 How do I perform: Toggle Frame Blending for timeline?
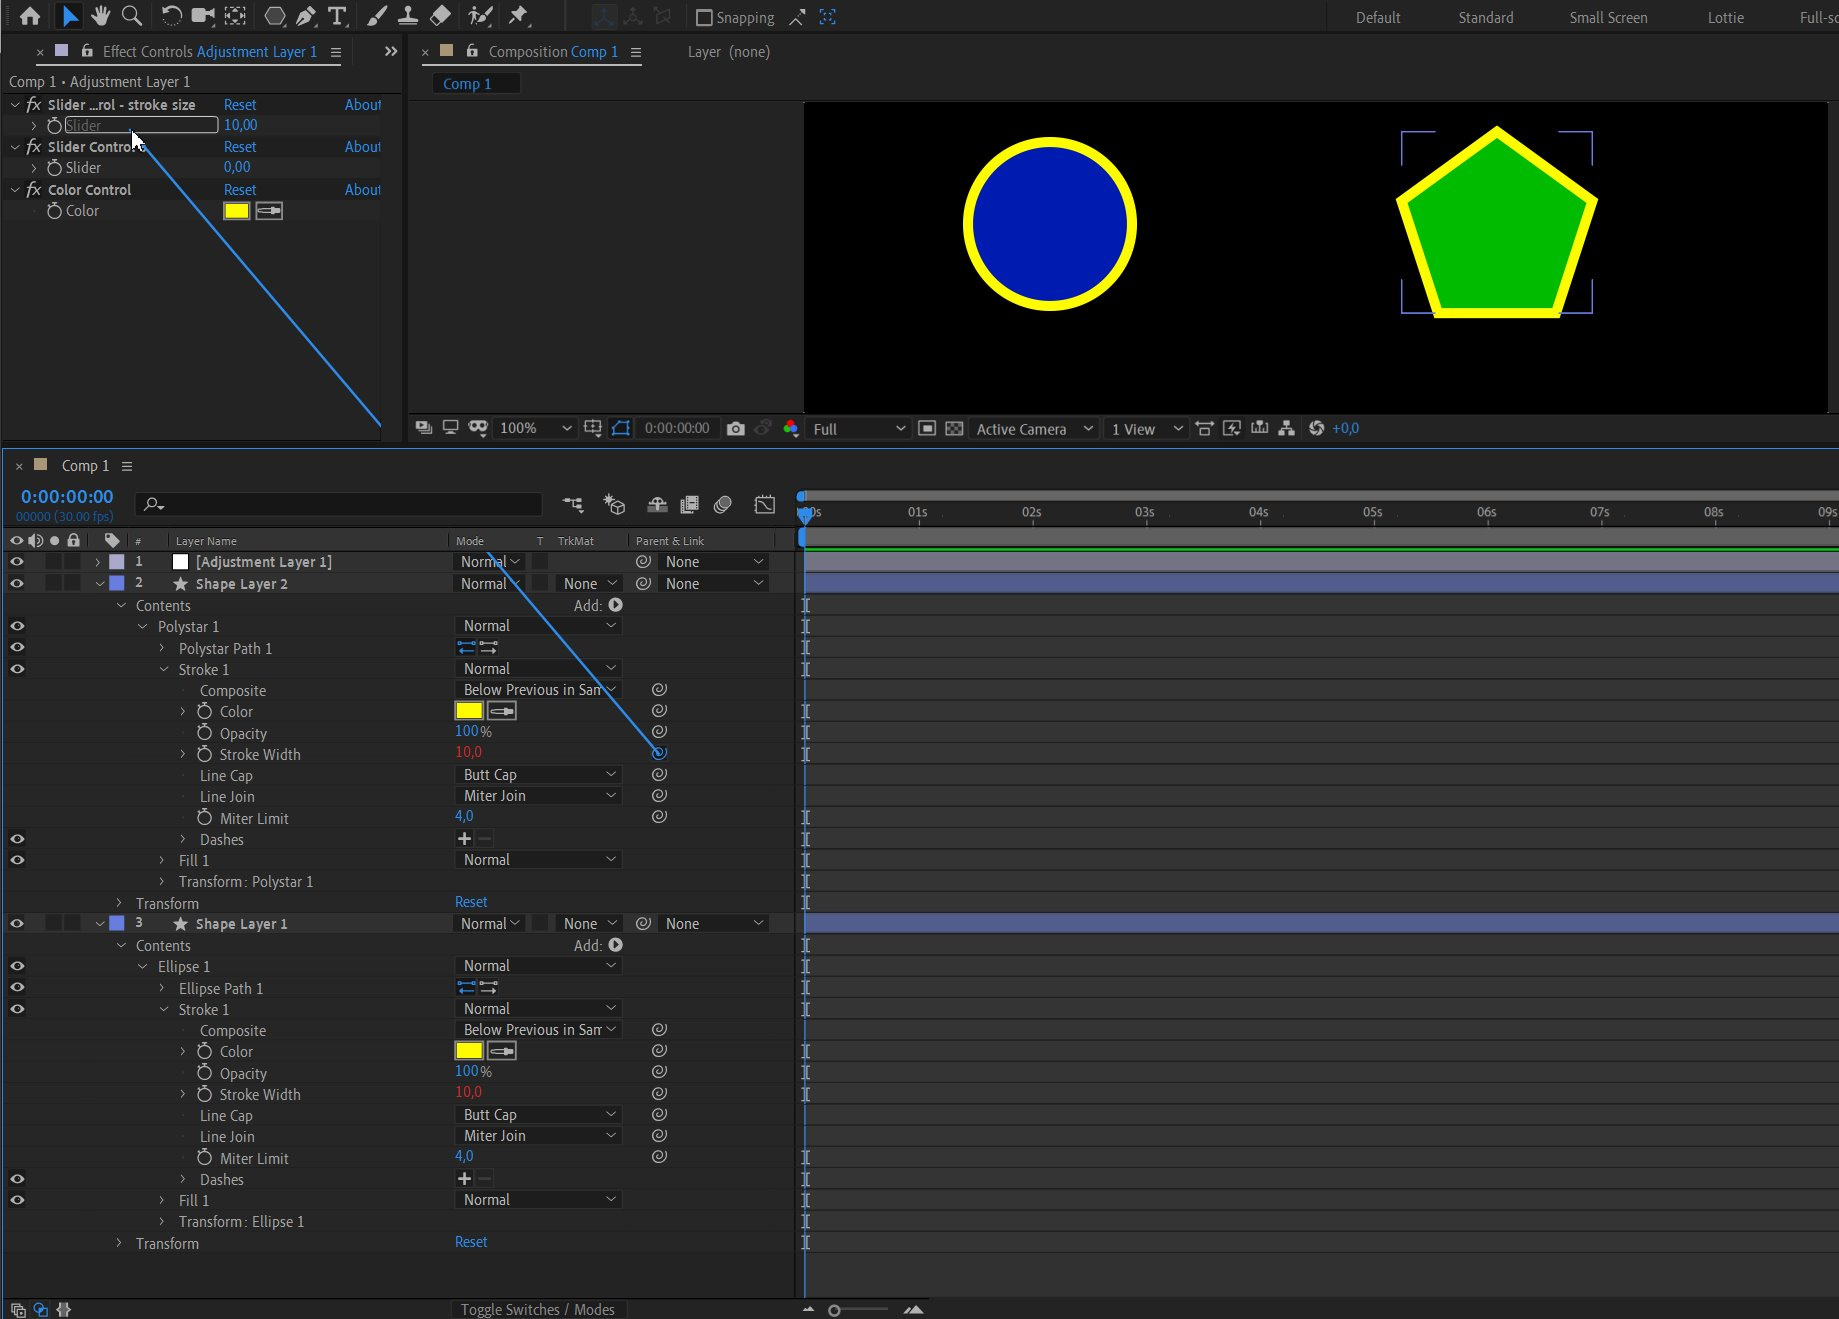point(690,505)
